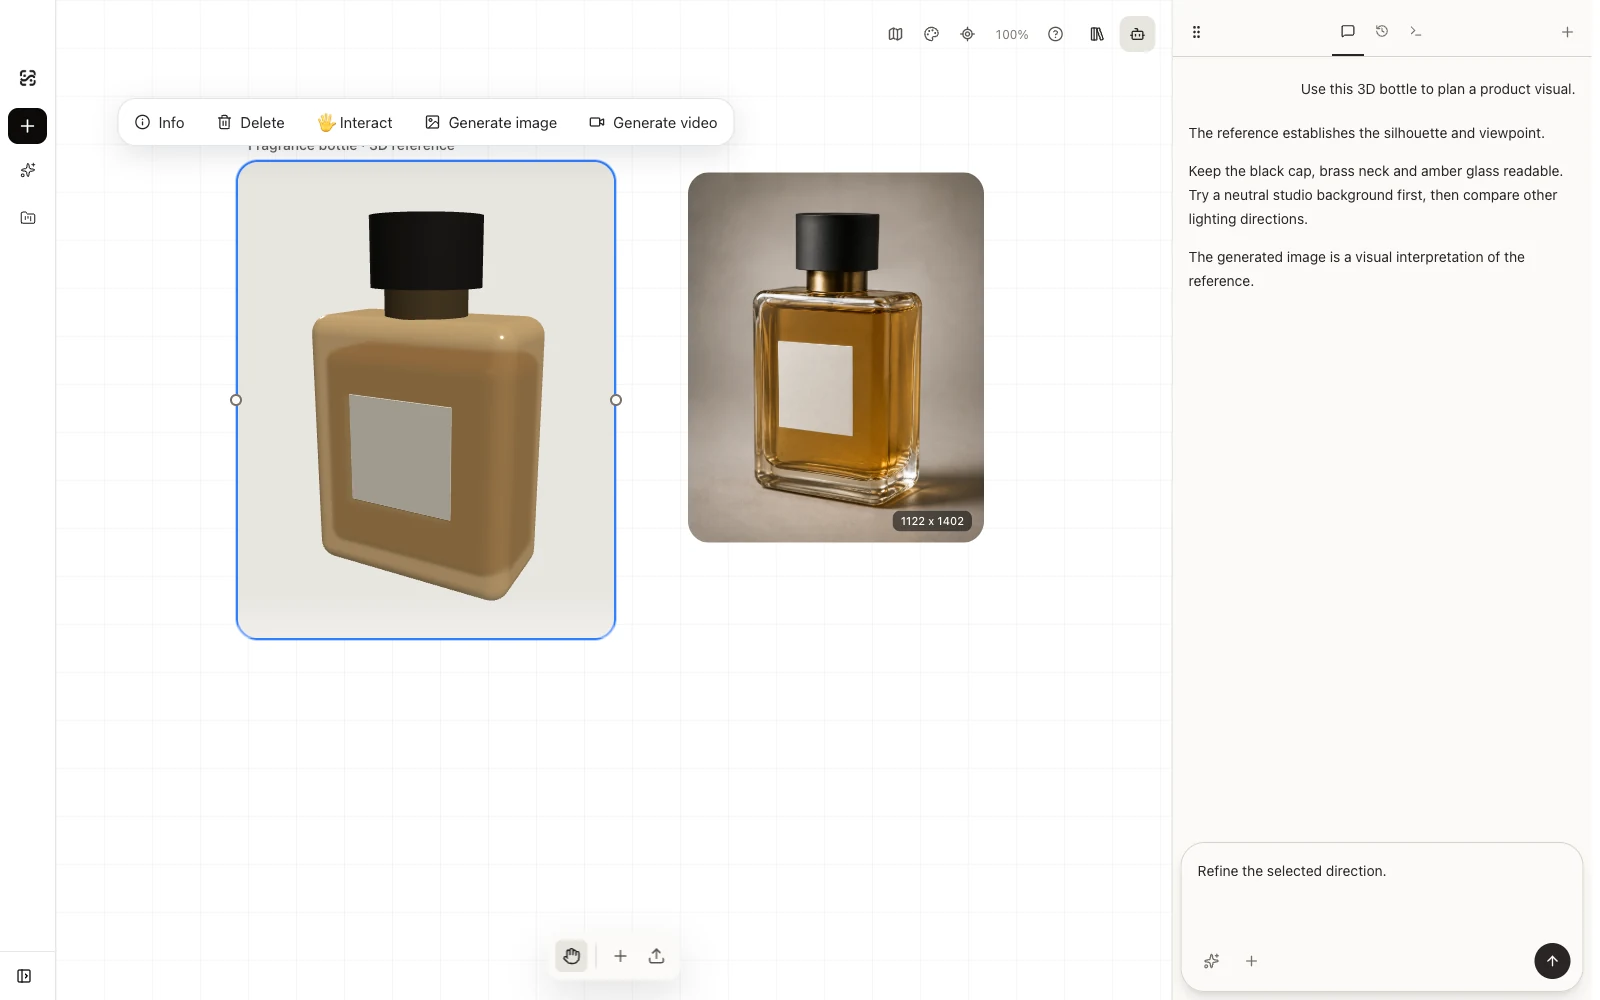Open the library books icon
Screen dimensions: 1600x1000
click(1097, 34)
